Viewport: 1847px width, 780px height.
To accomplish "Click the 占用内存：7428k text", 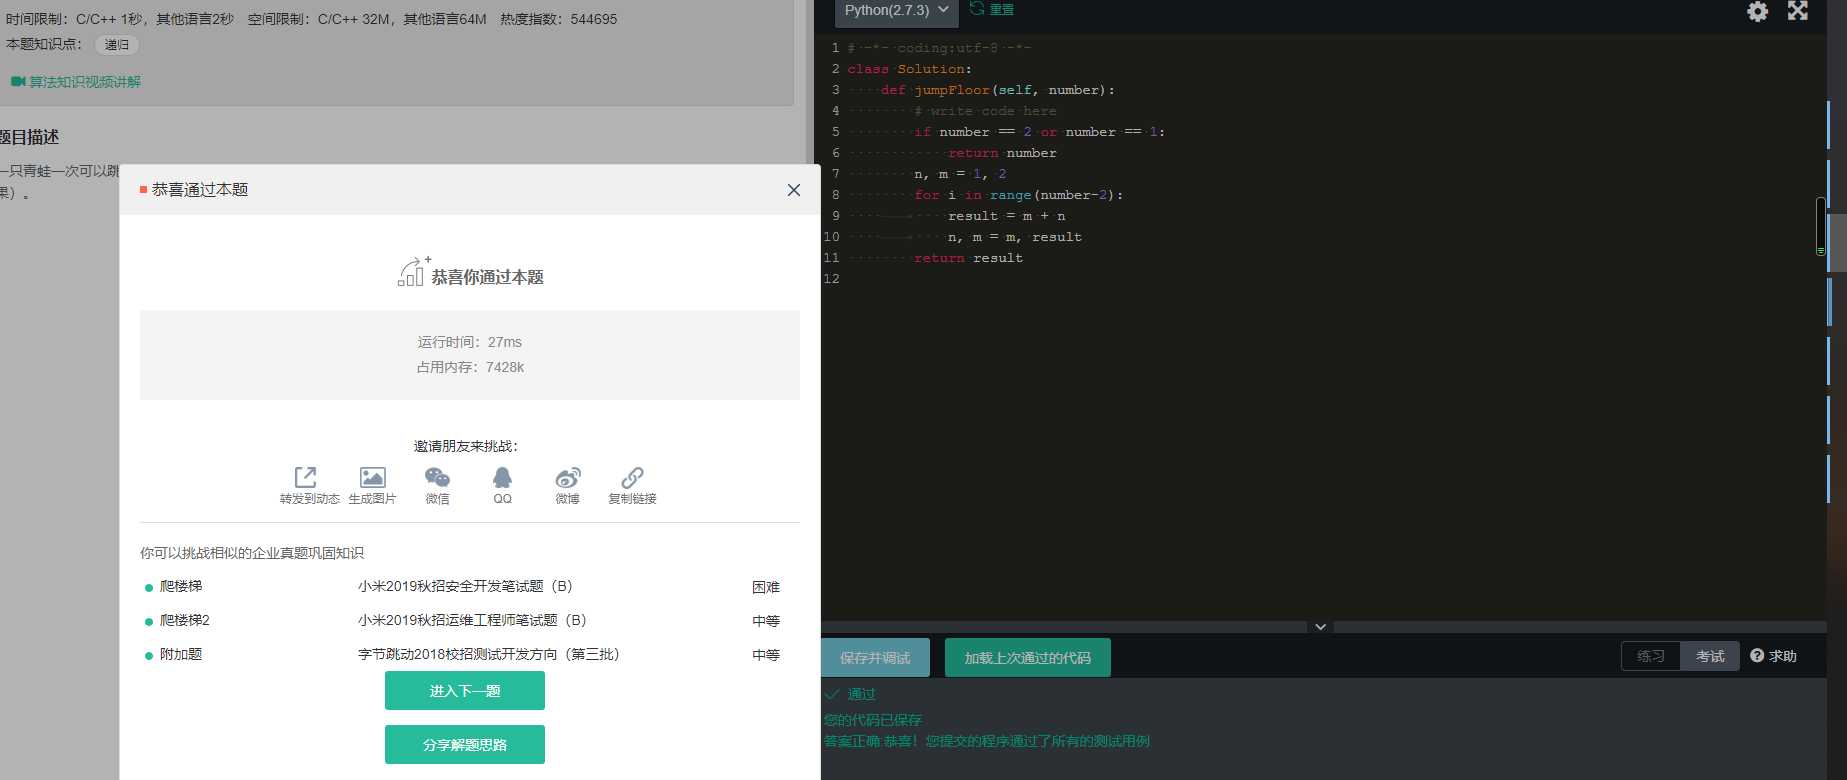I will click(x=470, y=367).
